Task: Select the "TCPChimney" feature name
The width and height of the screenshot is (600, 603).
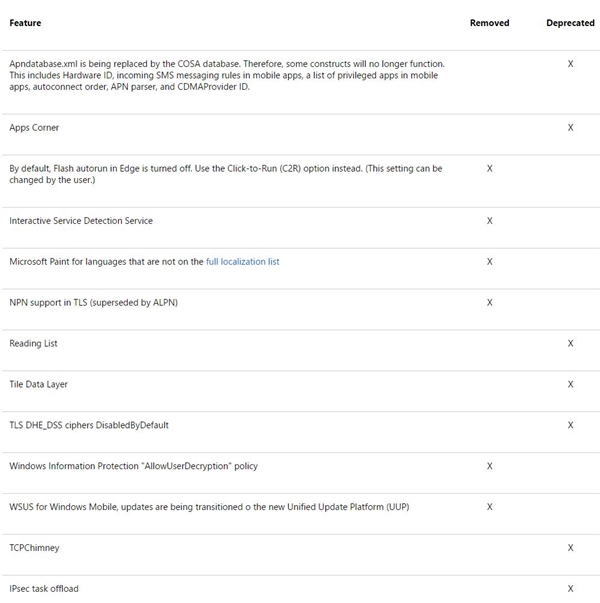Action: tap(34, 548)
